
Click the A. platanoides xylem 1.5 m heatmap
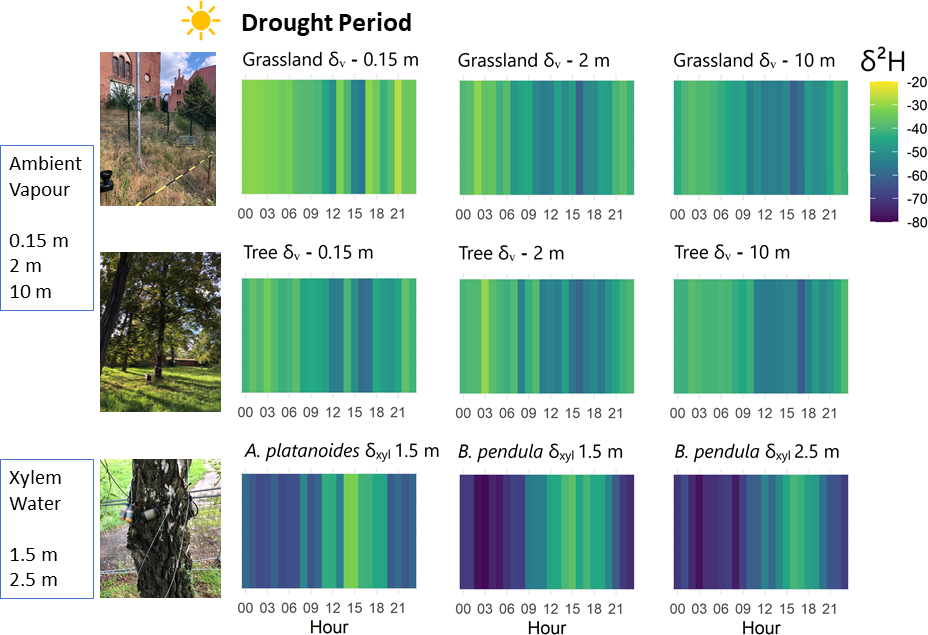(329, 531)
